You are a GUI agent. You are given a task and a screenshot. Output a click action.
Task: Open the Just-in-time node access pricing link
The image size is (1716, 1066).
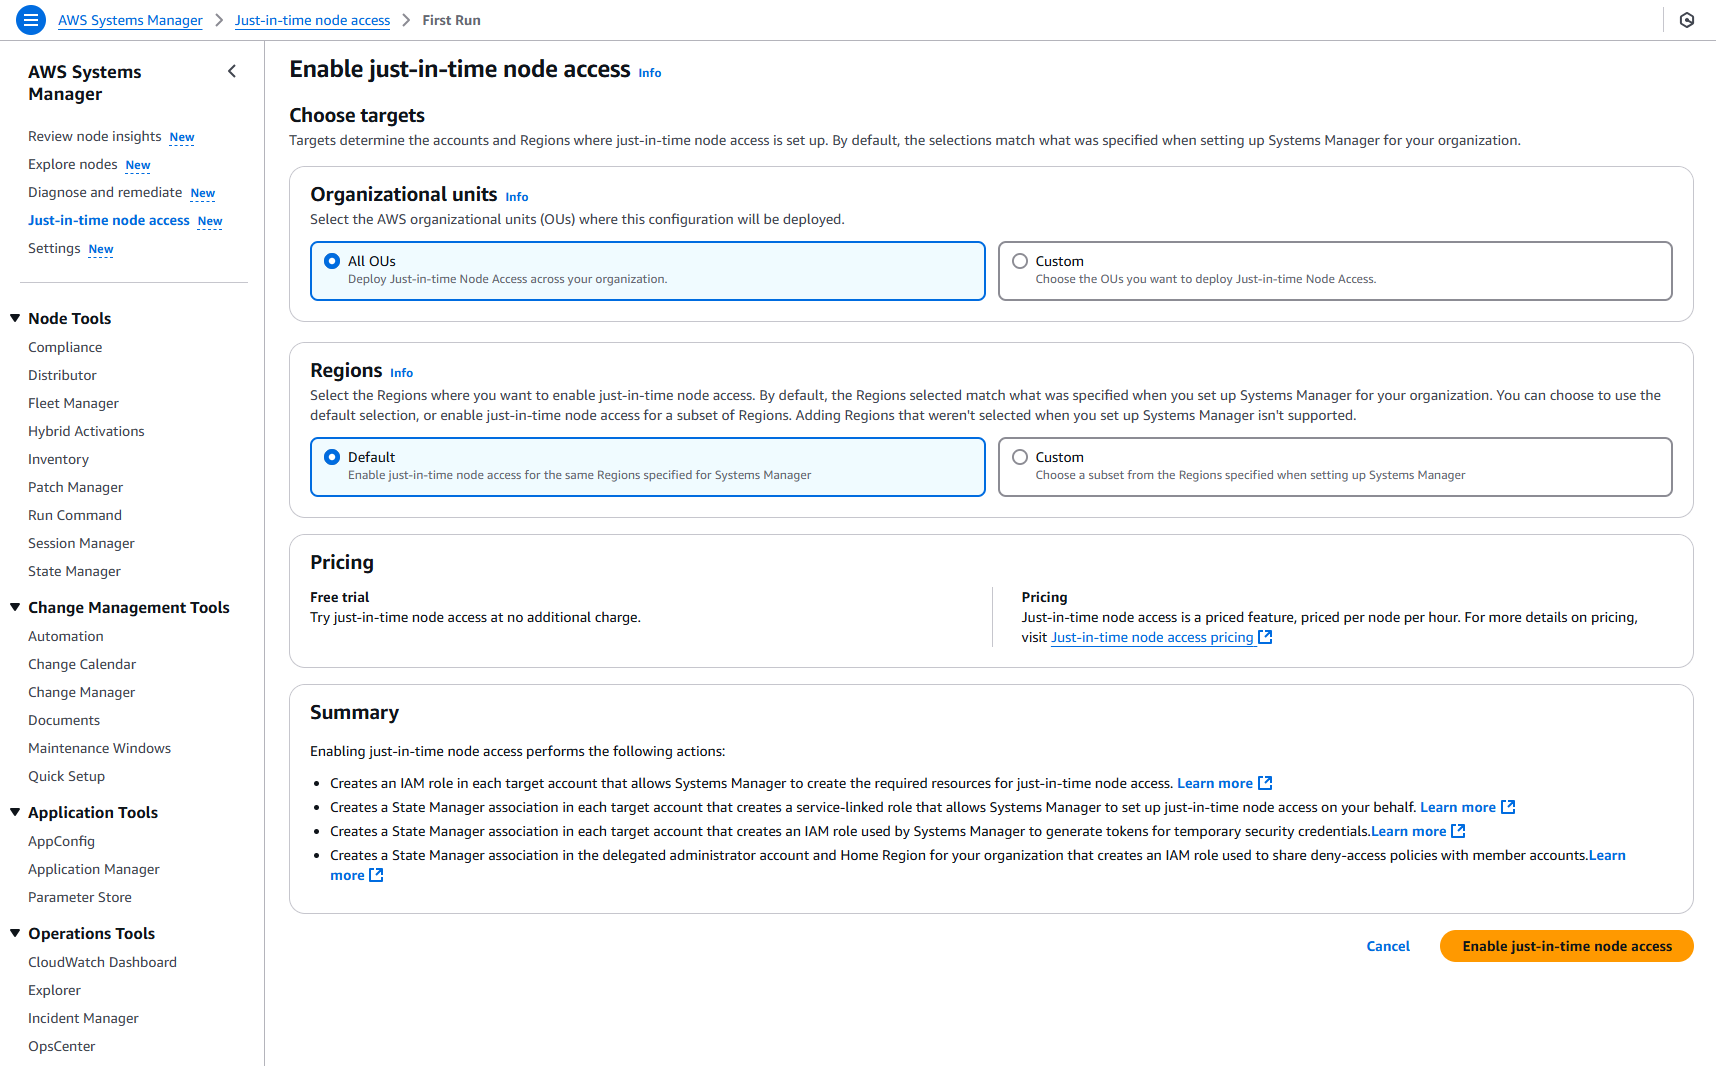[1152, 637]
